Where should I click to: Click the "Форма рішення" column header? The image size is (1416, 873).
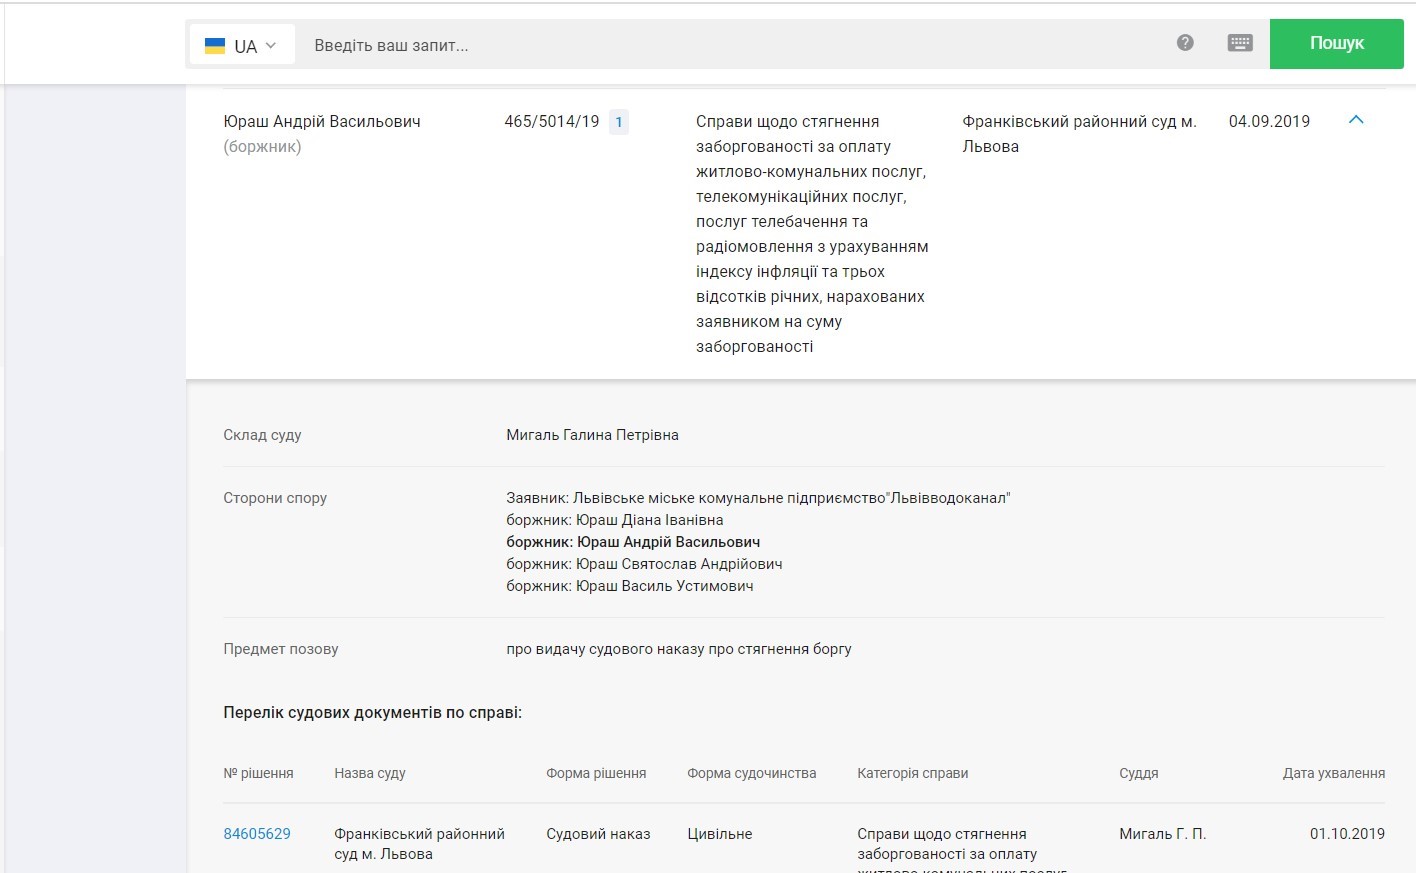tap(596, 773)
